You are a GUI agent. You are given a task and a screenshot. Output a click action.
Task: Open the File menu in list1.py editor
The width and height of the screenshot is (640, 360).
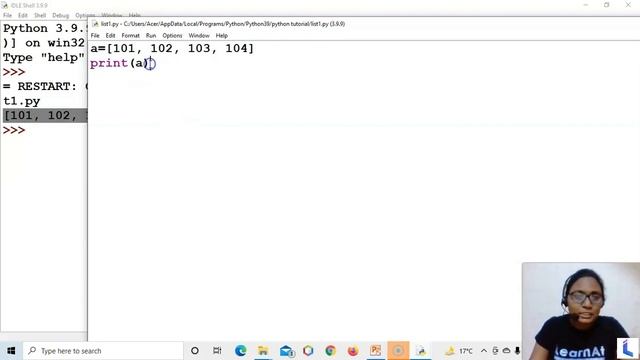pos(95,36)
